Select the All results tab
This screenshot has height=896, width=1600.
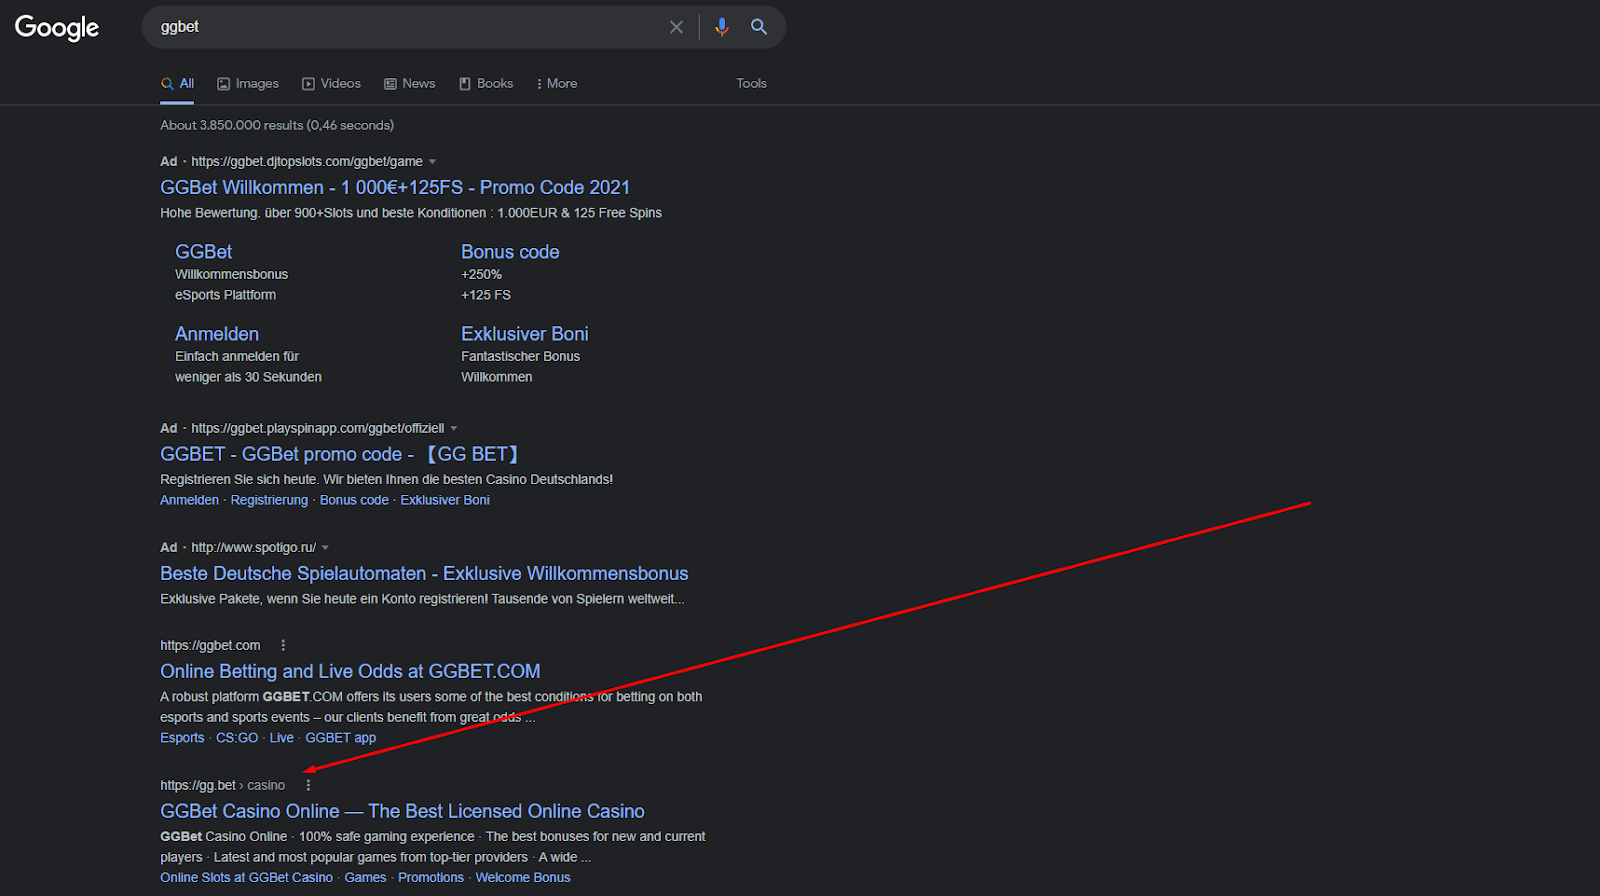click(178, 84)
